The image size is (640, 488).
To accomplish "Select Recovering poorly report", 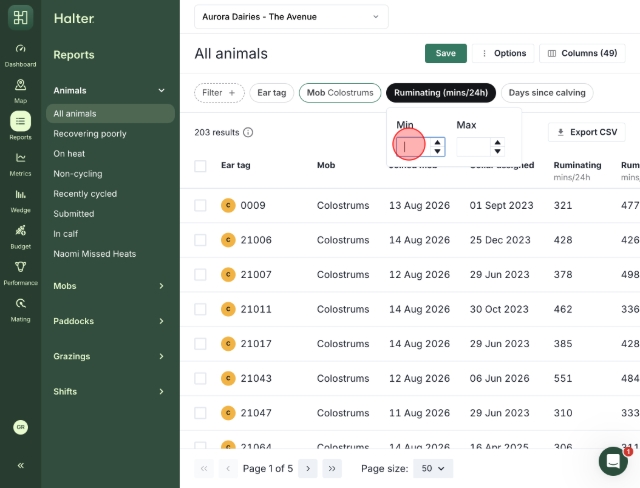I will click(90, 134).
